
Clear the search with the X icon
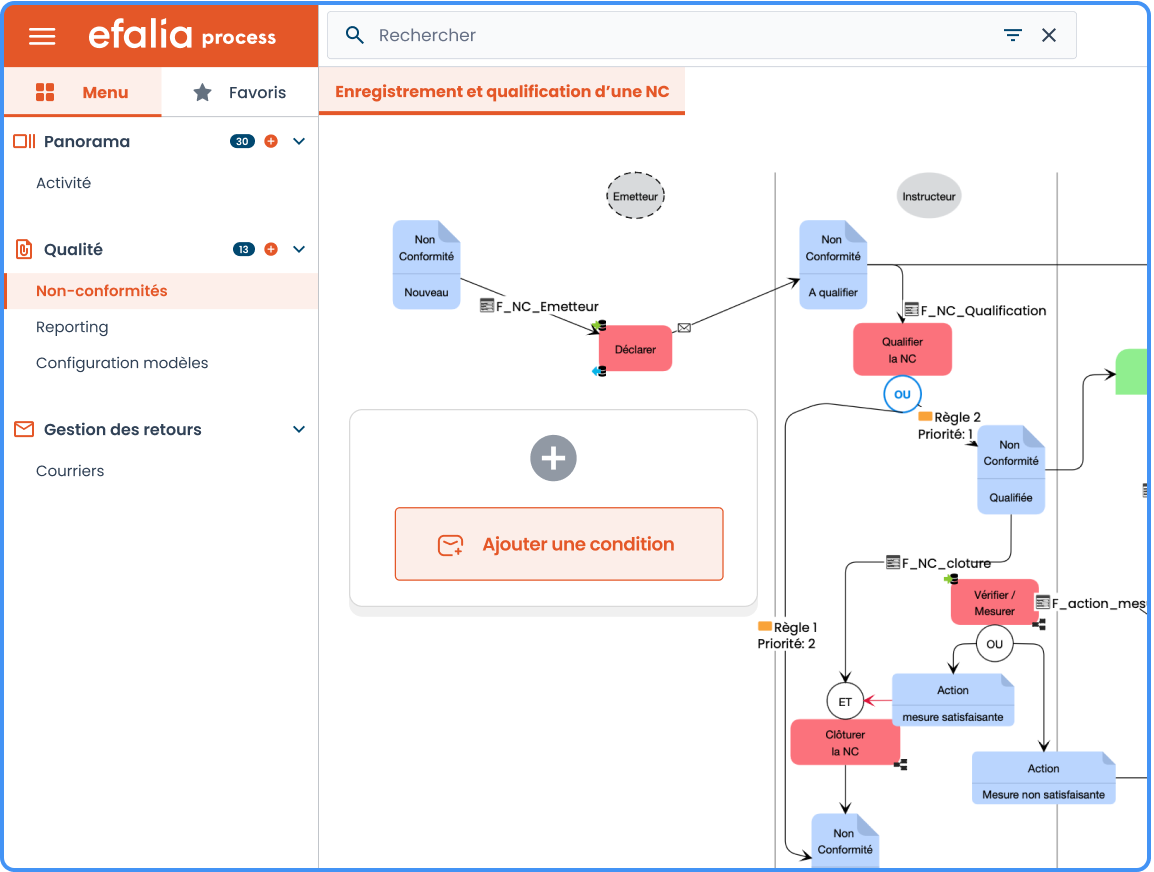[1049, 35]
